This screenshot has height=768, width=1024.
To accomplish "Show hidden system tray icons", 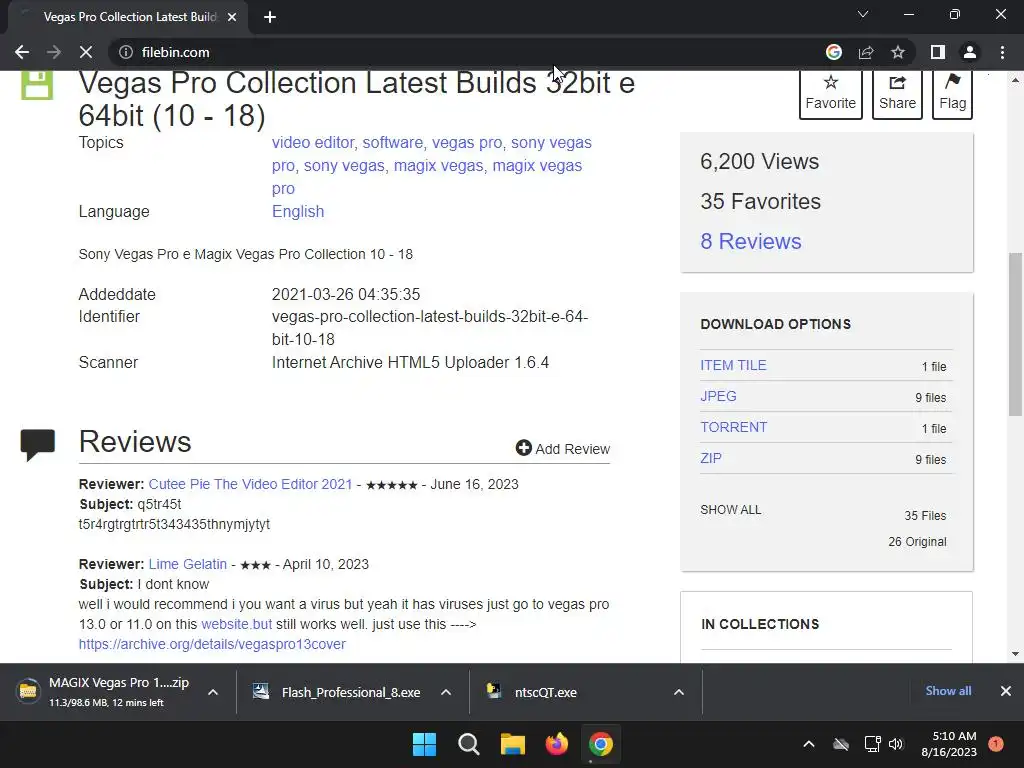I will point(808,744).
